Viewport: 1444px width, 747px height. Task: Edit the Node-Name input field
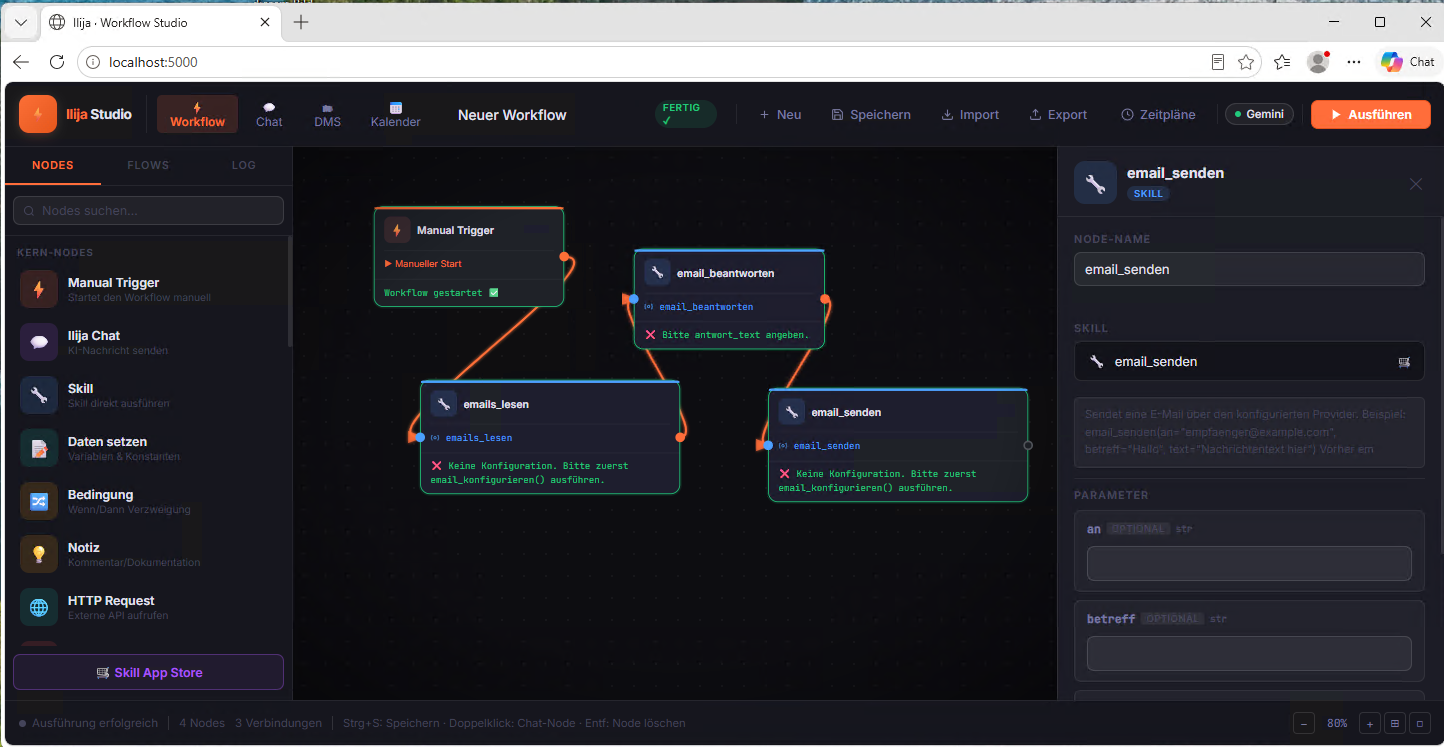pyautogui.click(x=1249, y=269)
